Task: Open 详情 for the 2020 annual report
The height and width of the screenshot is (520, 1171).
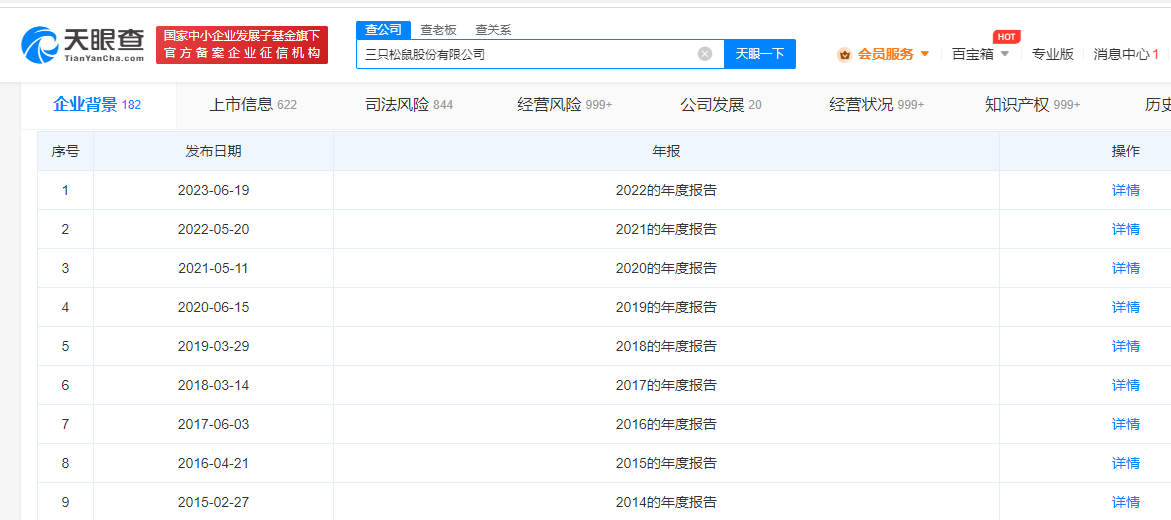Action: [1126, 267]
